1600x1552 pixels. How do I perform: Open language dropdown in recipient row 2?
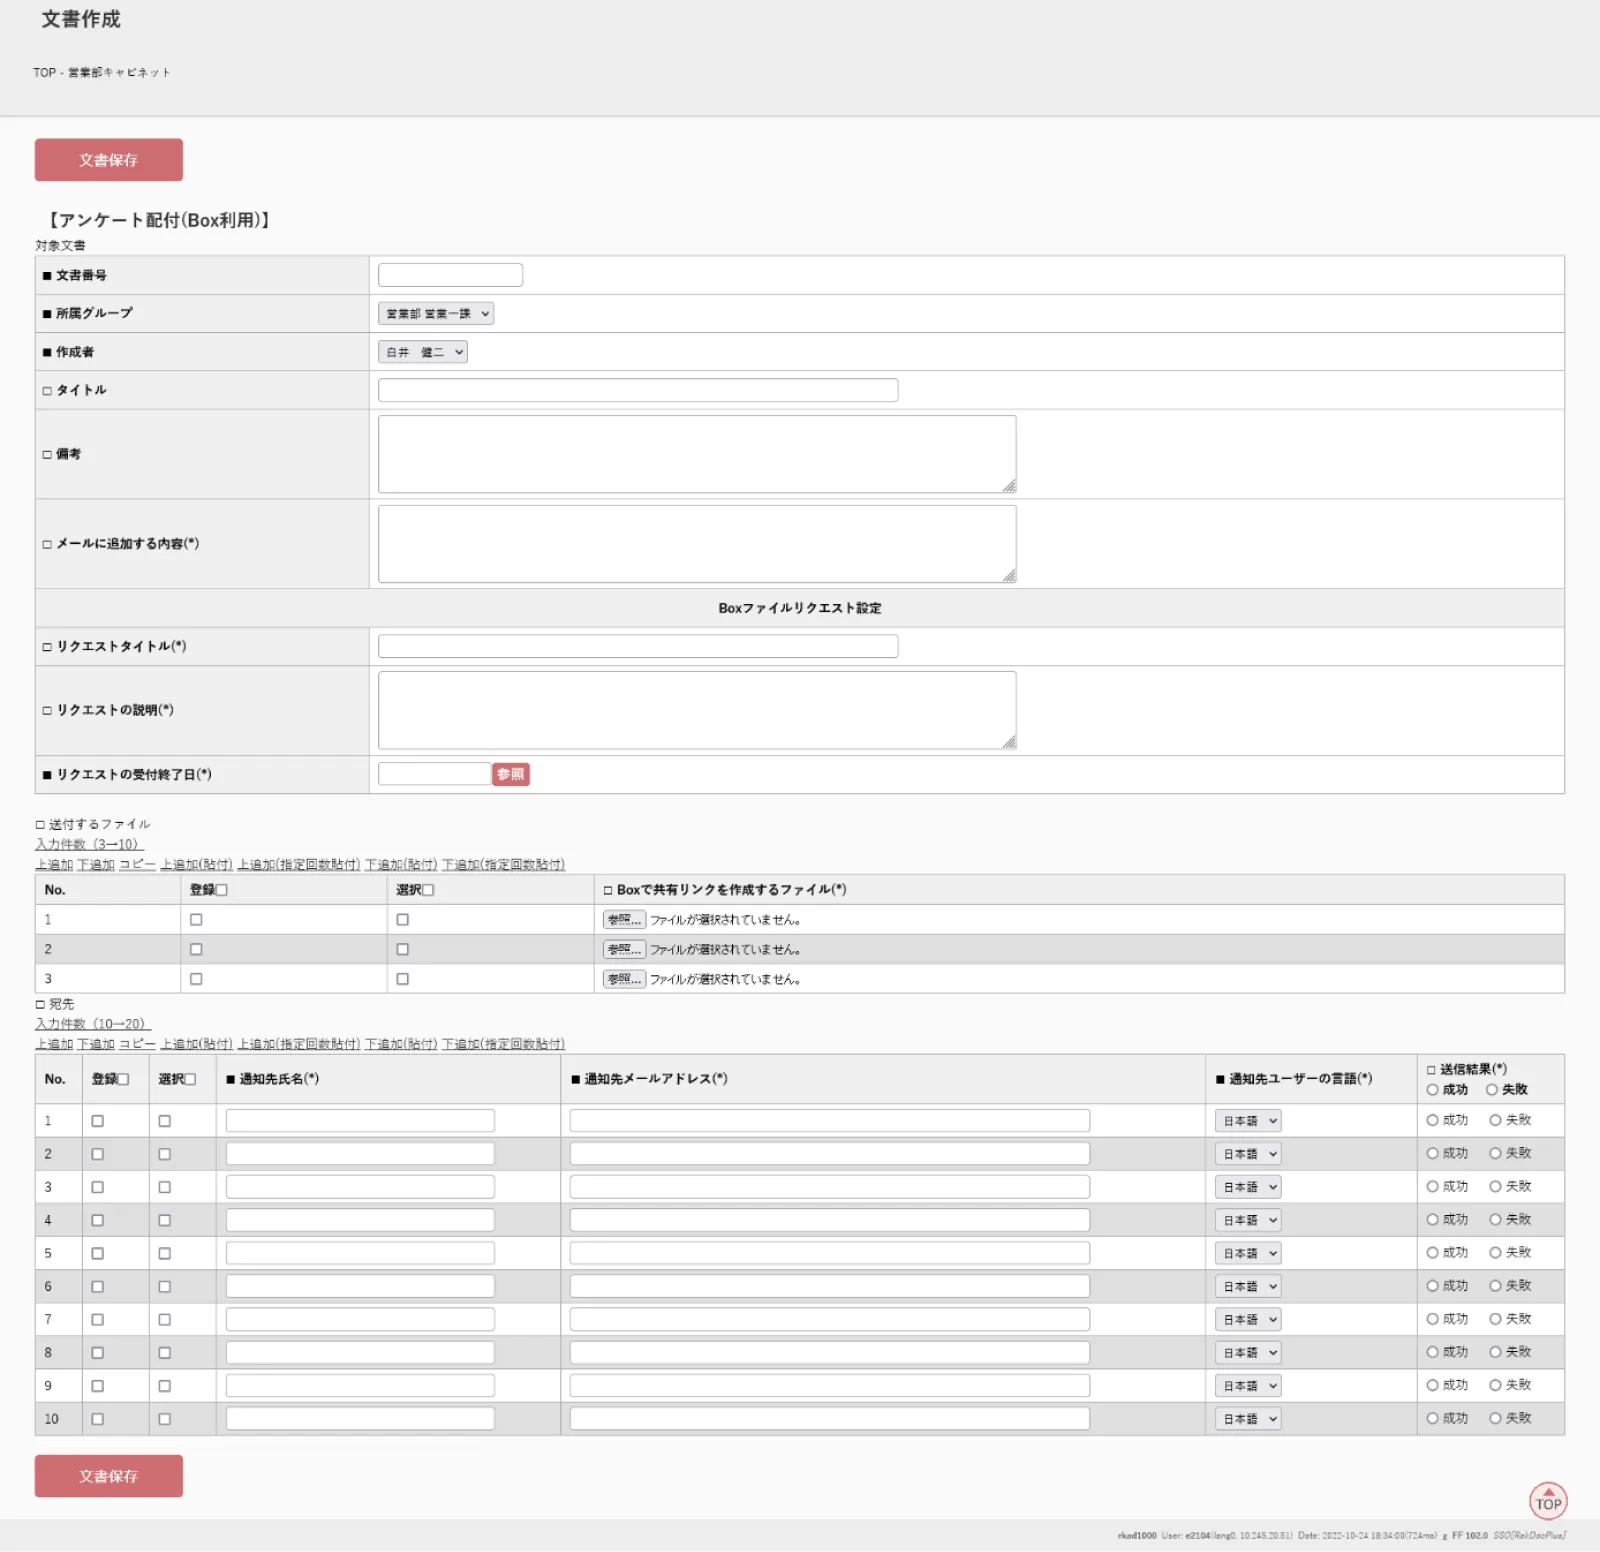pyautogui.click(x=1248, y=1154)
